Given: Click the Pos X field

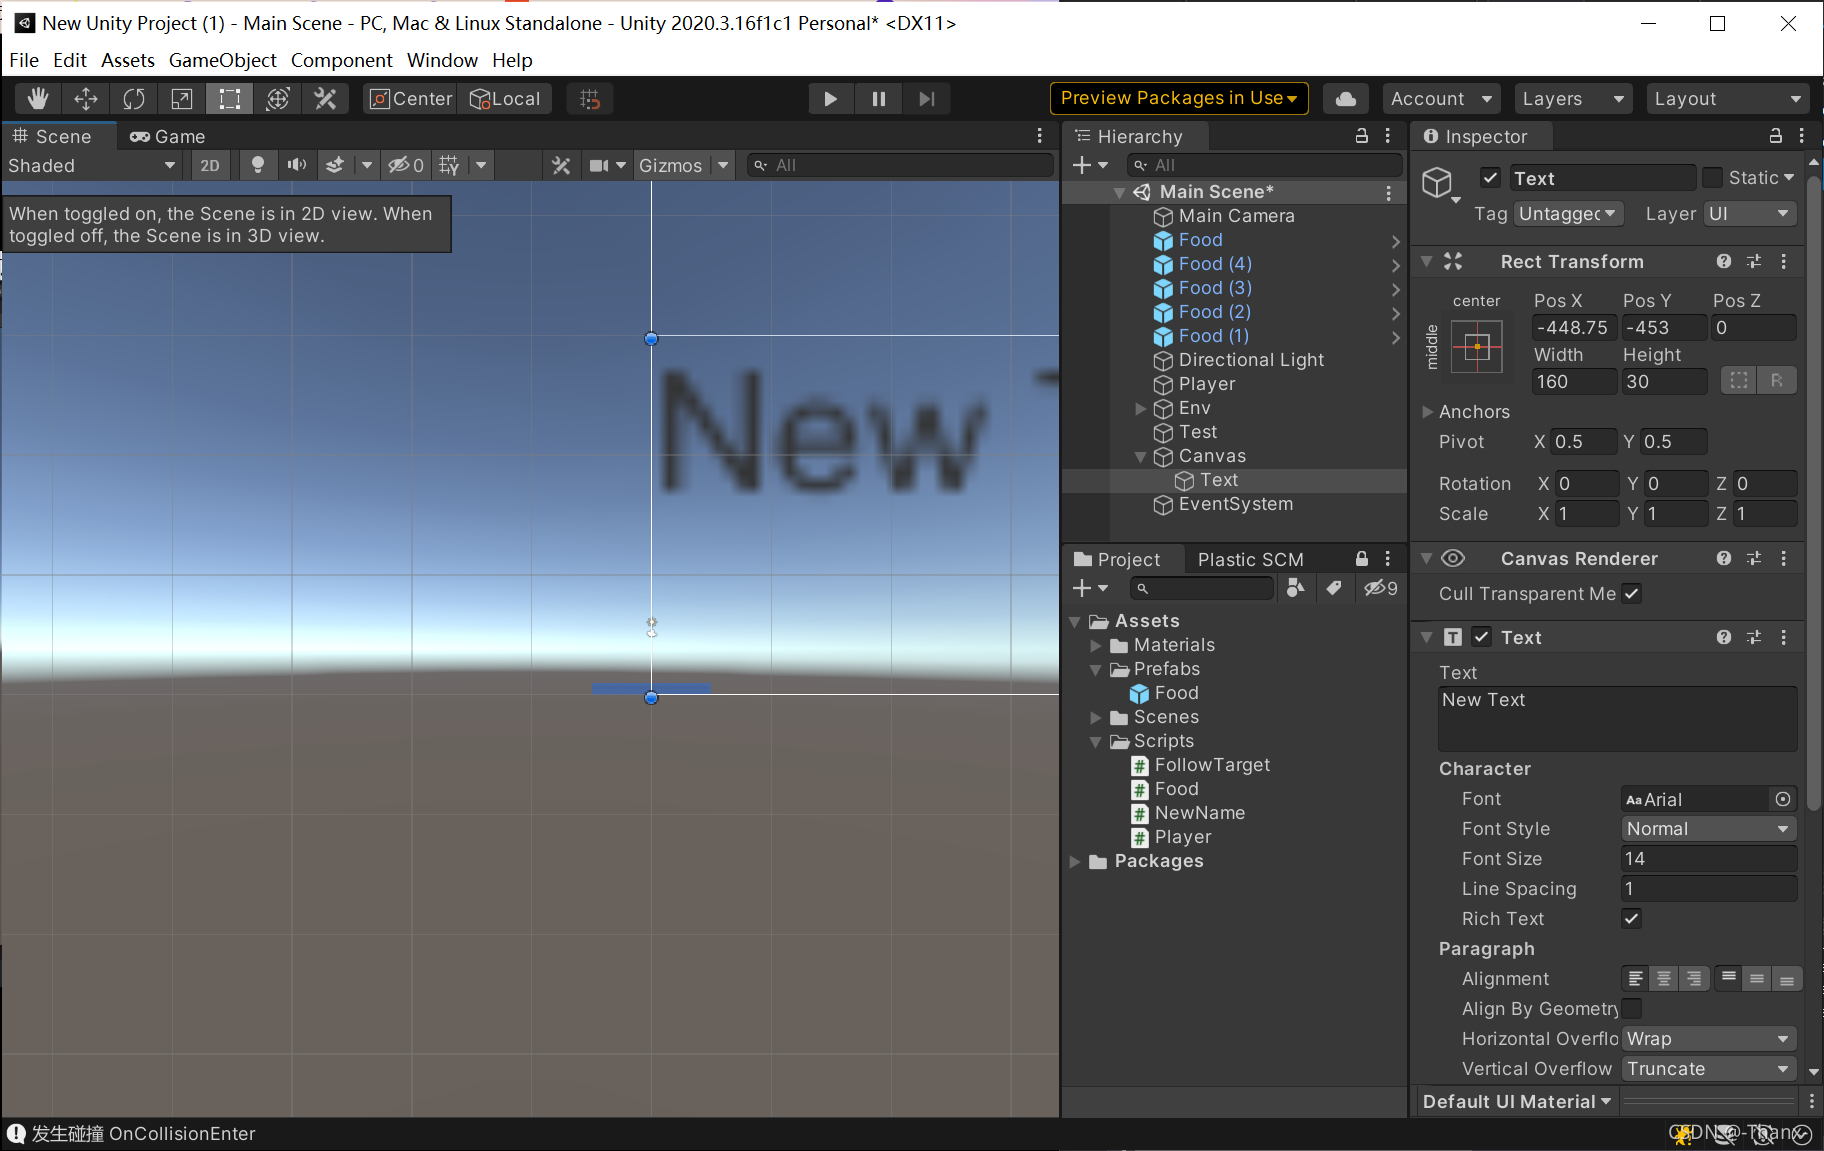Looking at the screenshot, I should [x=1573, y=328].
